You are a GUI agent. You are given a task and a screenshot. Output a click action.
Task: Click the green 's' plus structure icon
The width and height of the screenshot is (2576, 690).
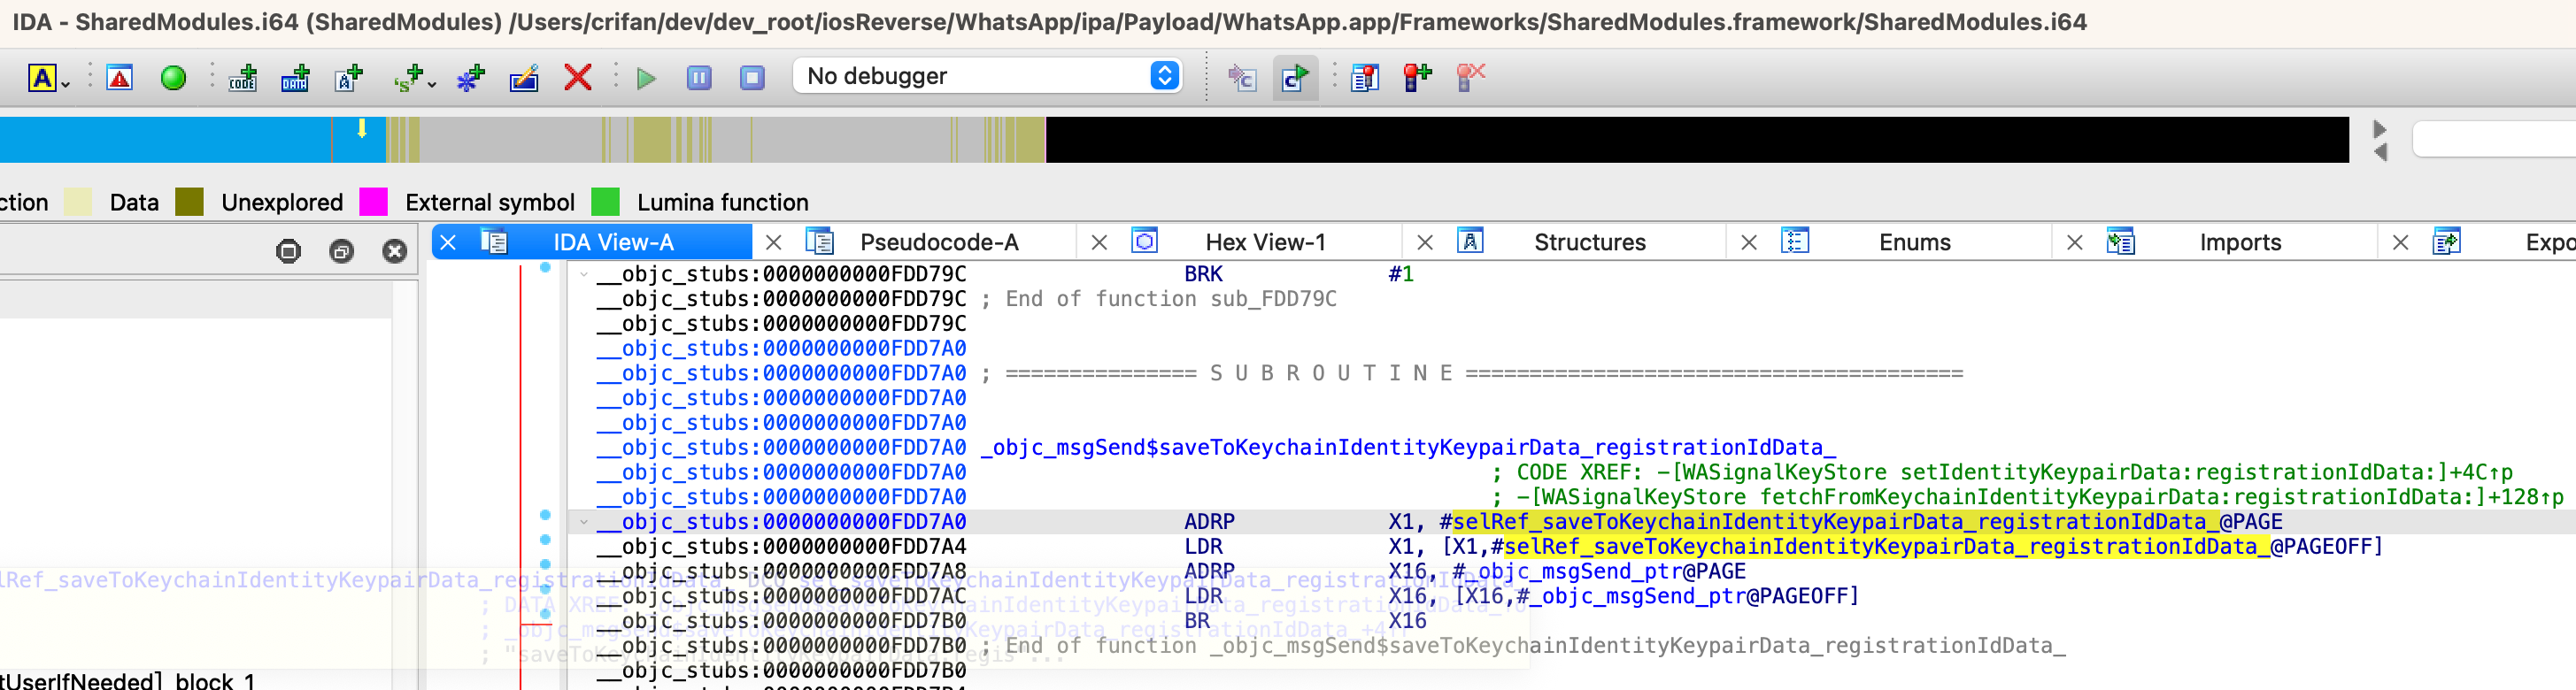[x=408, y=77]
